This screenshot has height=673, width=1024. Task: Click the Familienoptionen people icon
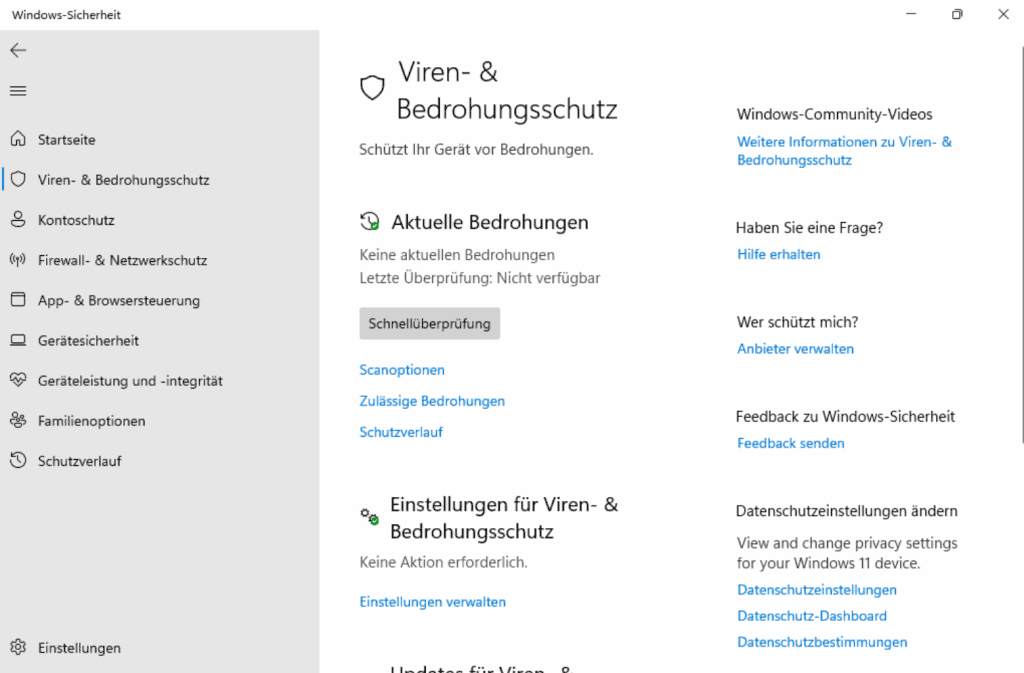pos(18,421)
